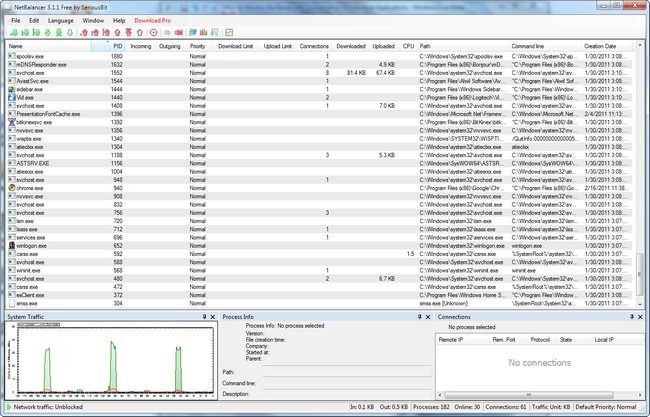650x417 pixels.
Task: Click the sixth red outlined upload icon
Action: point(140,32)
